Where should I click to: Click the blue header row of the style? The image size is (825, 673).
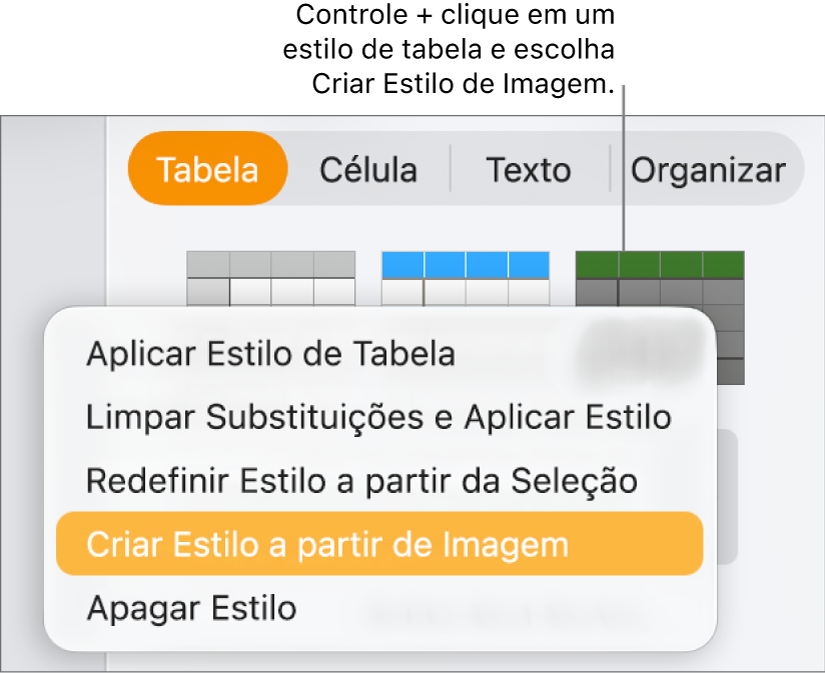coord(465,265)
